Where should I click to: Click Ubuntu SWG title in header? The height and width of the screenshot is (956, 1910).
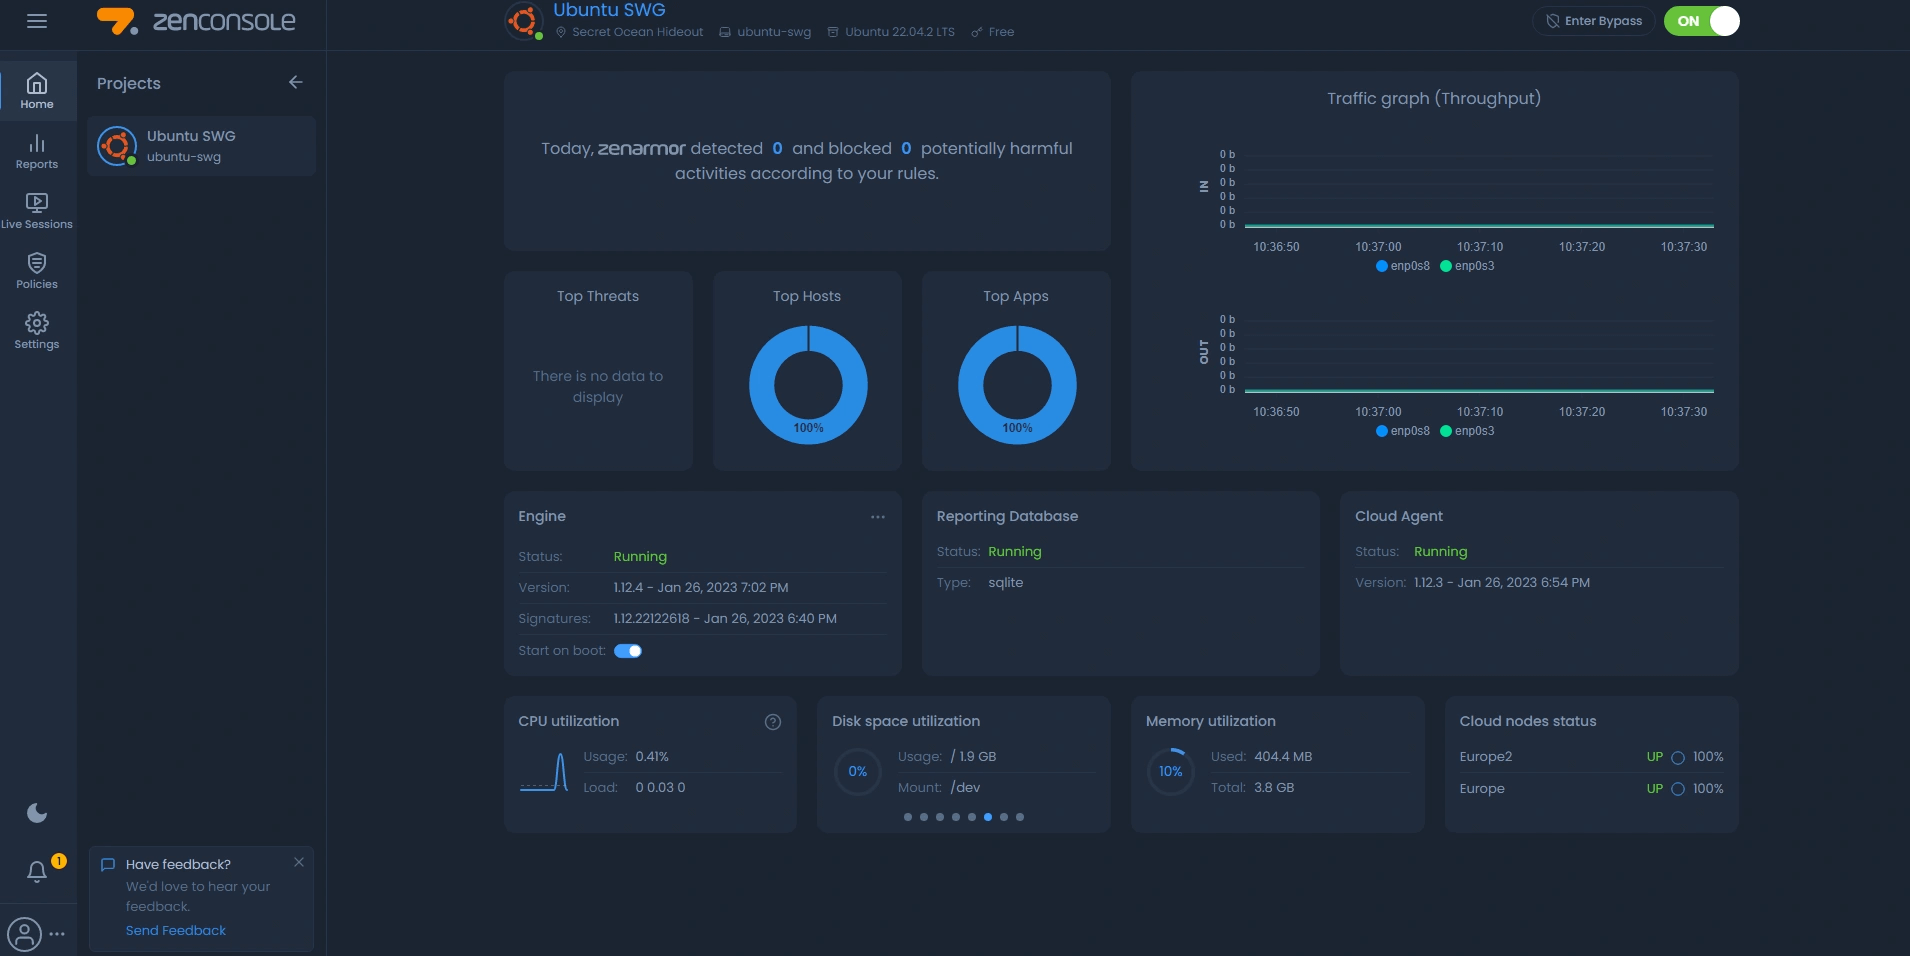[x=609, y=10]
